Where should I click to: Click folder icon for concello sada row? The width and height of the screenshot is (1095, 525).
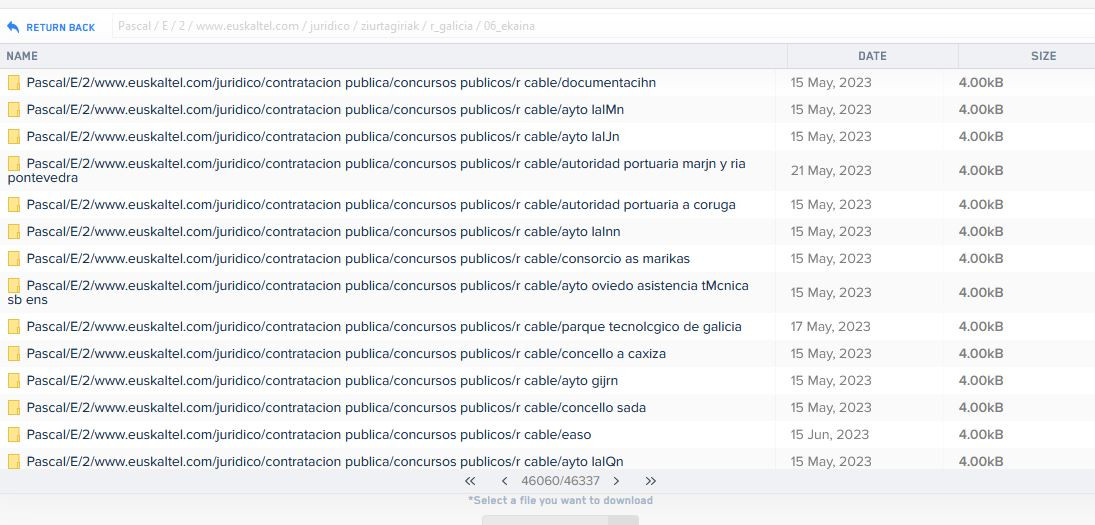pos(14,408)
